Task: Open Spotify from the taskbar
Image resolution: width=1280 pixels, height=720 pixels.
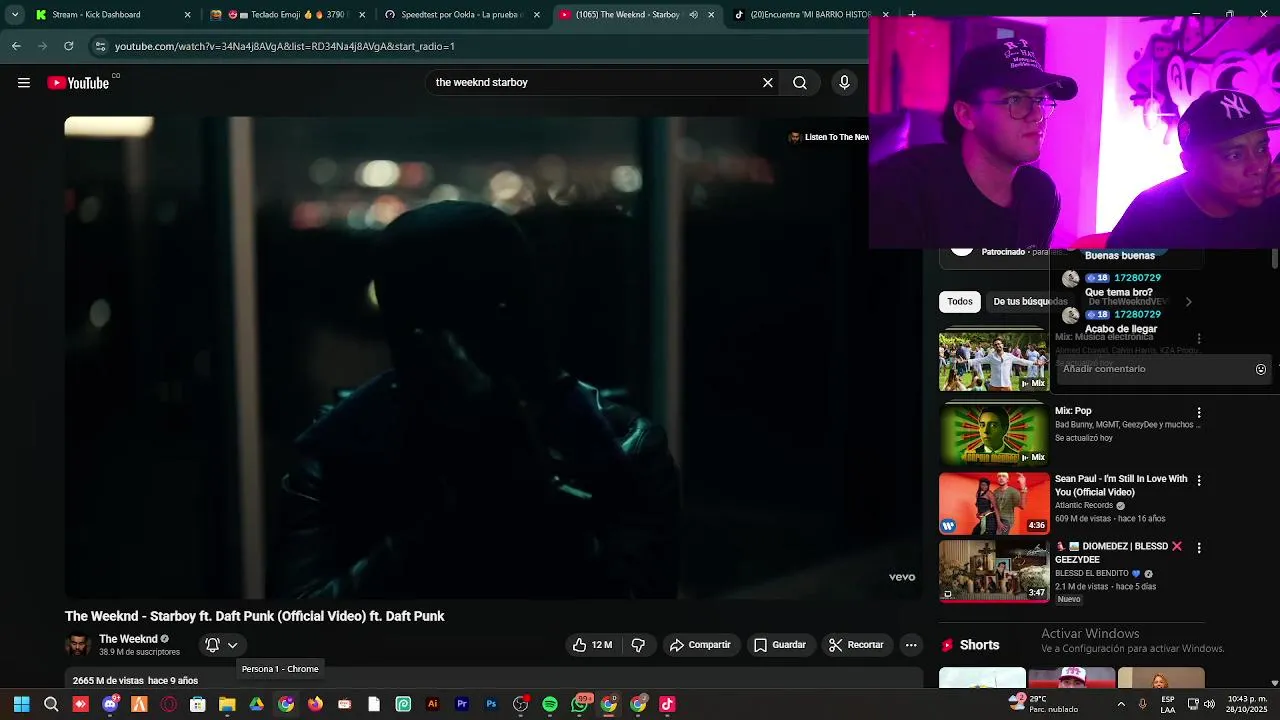Action: tap(550, 704)
